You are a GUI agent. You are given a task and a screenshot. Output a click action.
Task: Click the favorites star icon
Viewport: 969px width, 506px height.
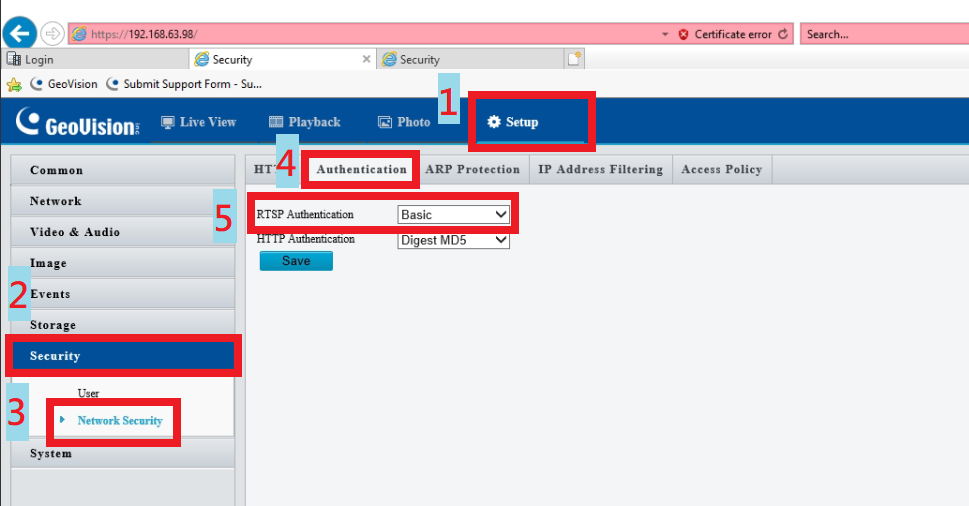point(14,85)
